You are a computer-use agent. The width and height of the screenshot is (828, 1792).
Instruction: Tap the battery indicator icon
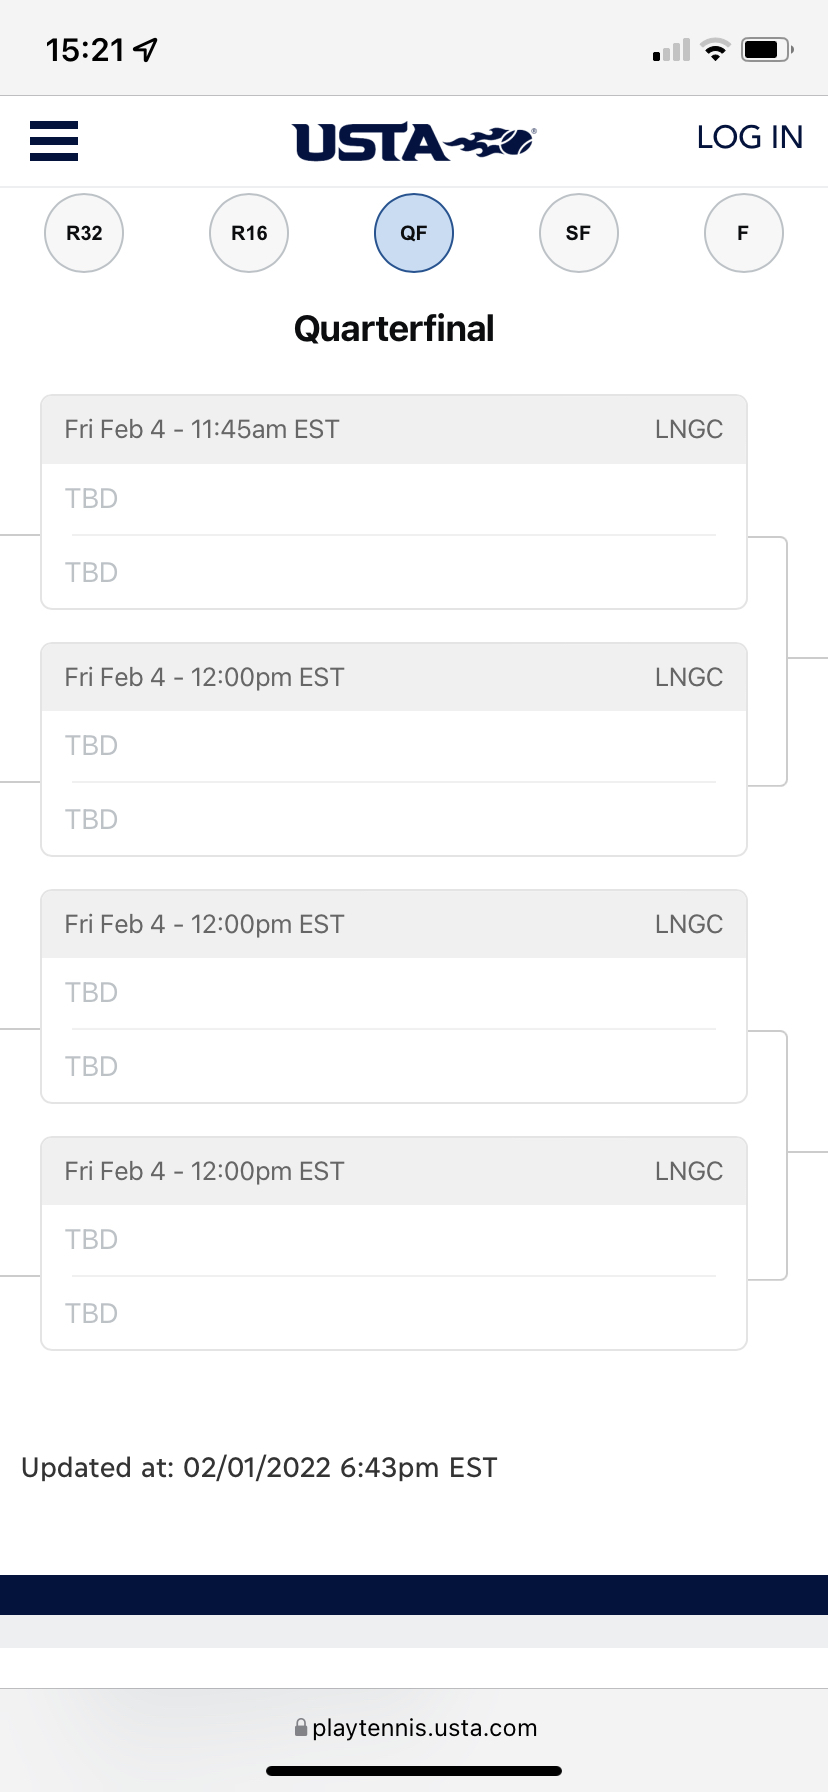point(767,50)
